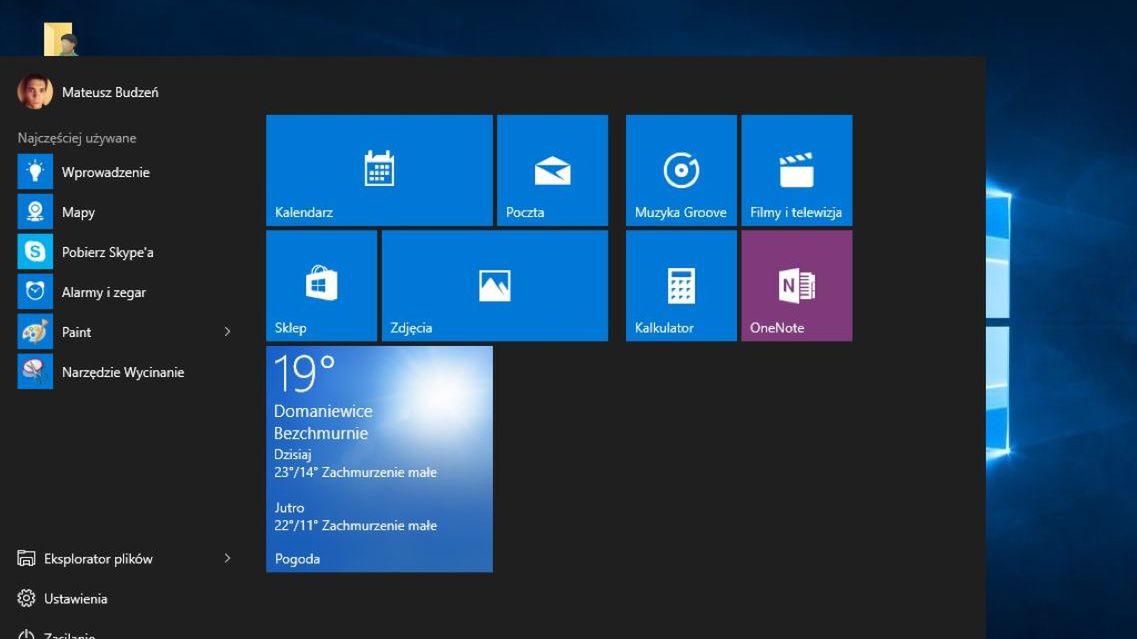Click the Eksplorator plików icon

26,558
